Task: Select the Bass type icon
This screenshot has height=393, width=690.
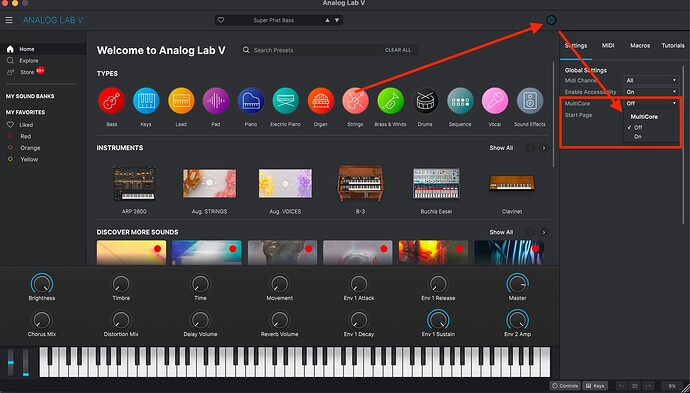Action: tap(111, 101)
